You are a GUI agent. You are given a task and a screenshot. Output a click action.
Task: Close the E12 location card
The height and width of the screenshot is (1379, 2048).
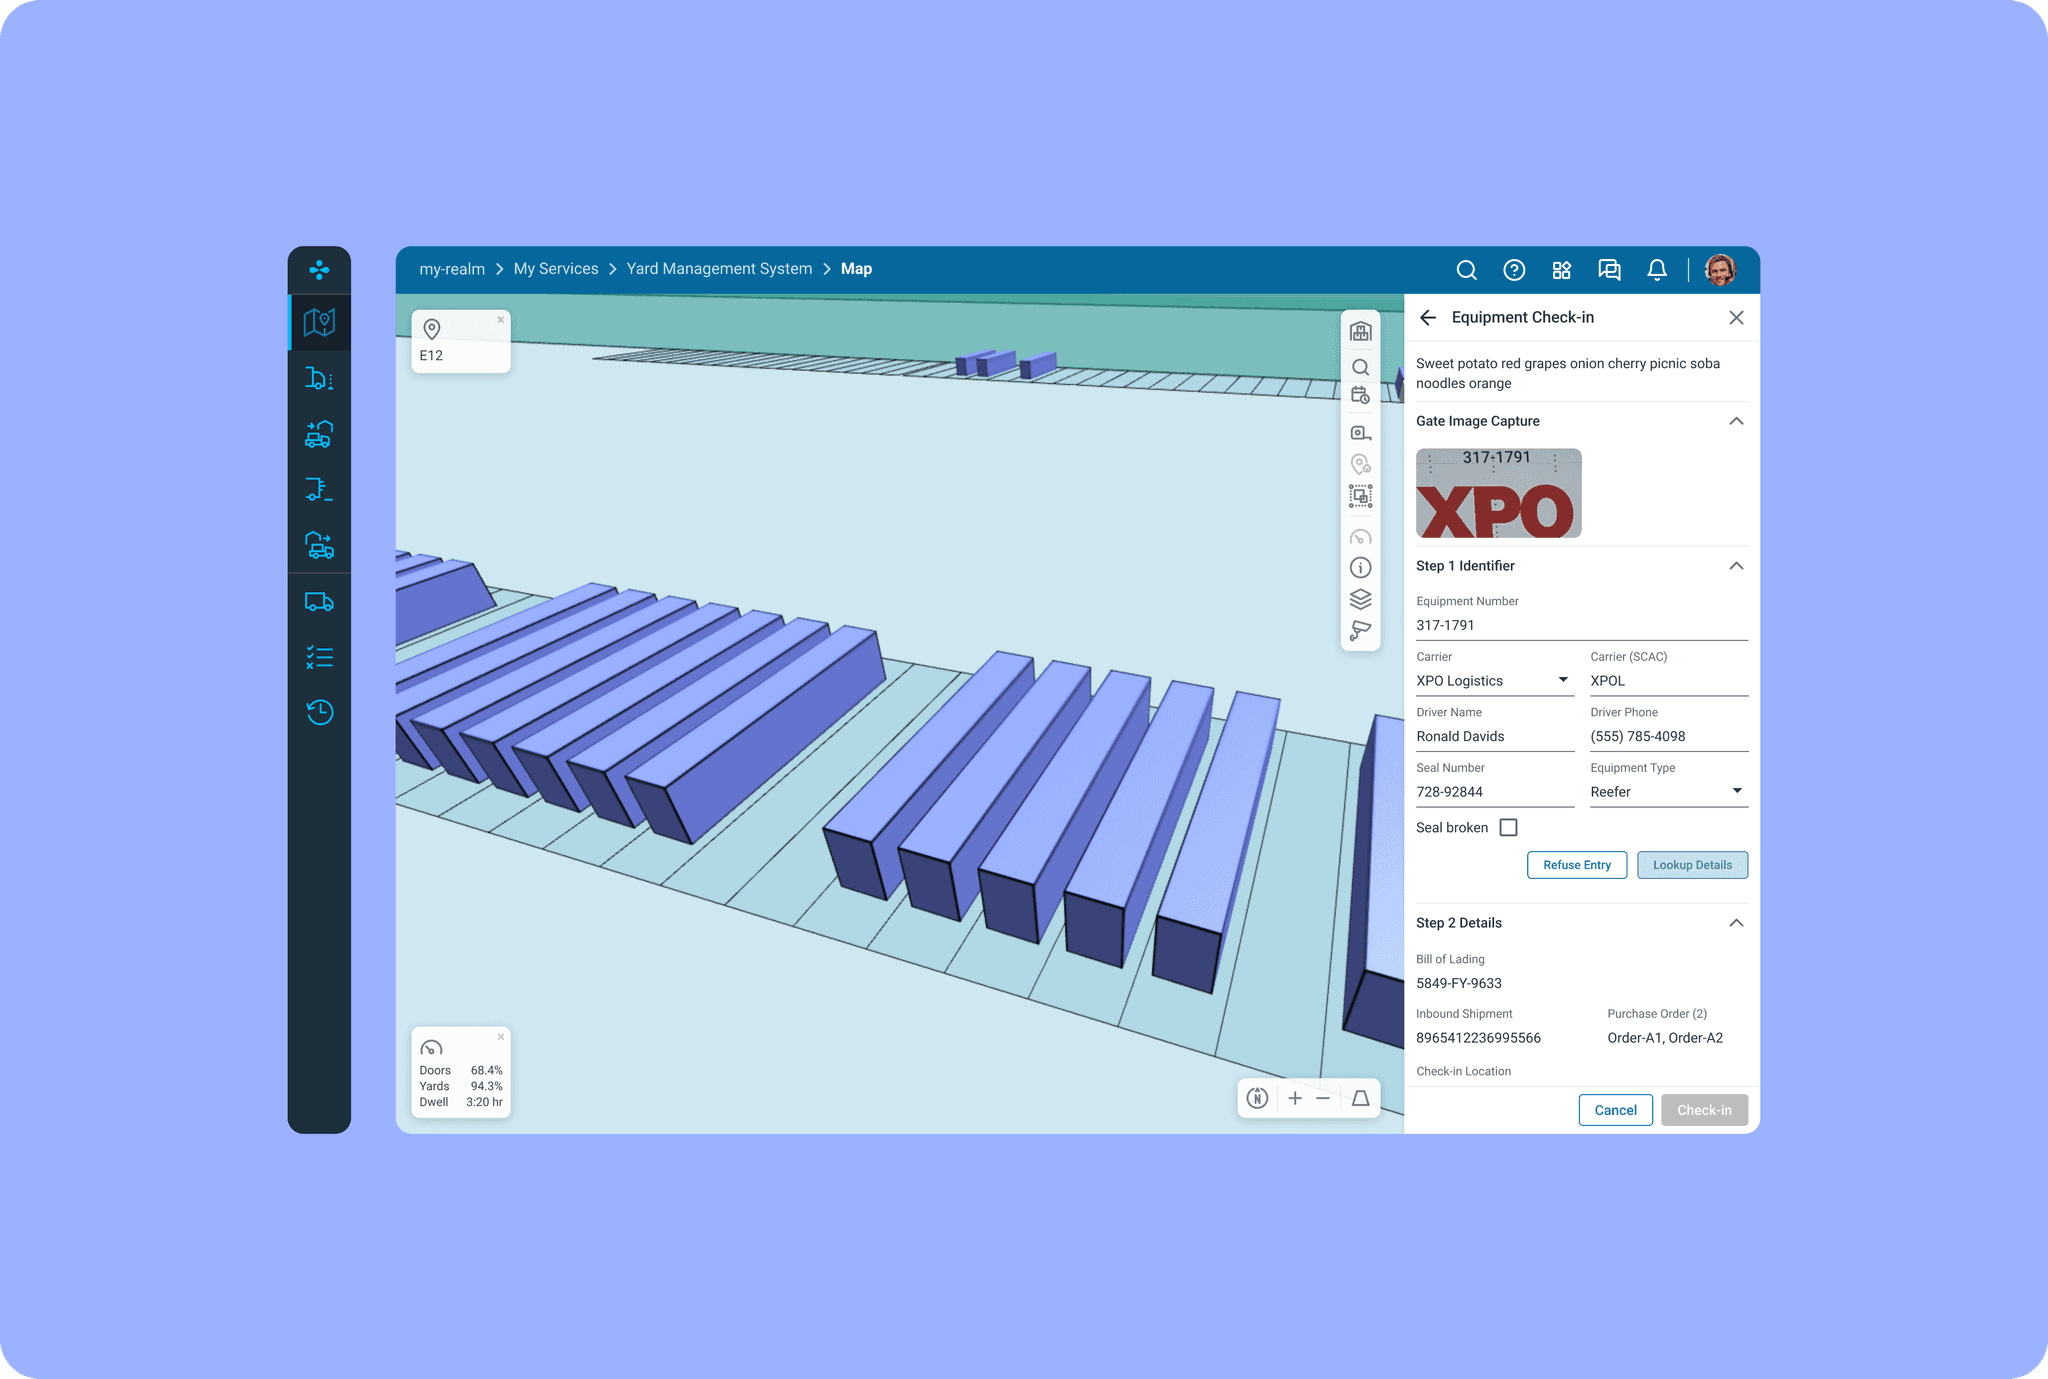pyautogui.click(x=501, y=320)
